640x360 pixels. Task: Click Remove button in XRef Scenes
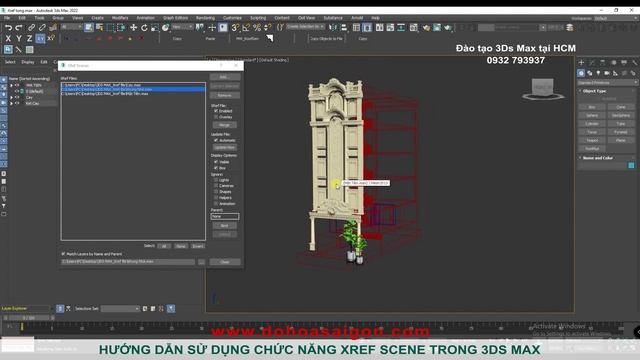coord(224,95)
